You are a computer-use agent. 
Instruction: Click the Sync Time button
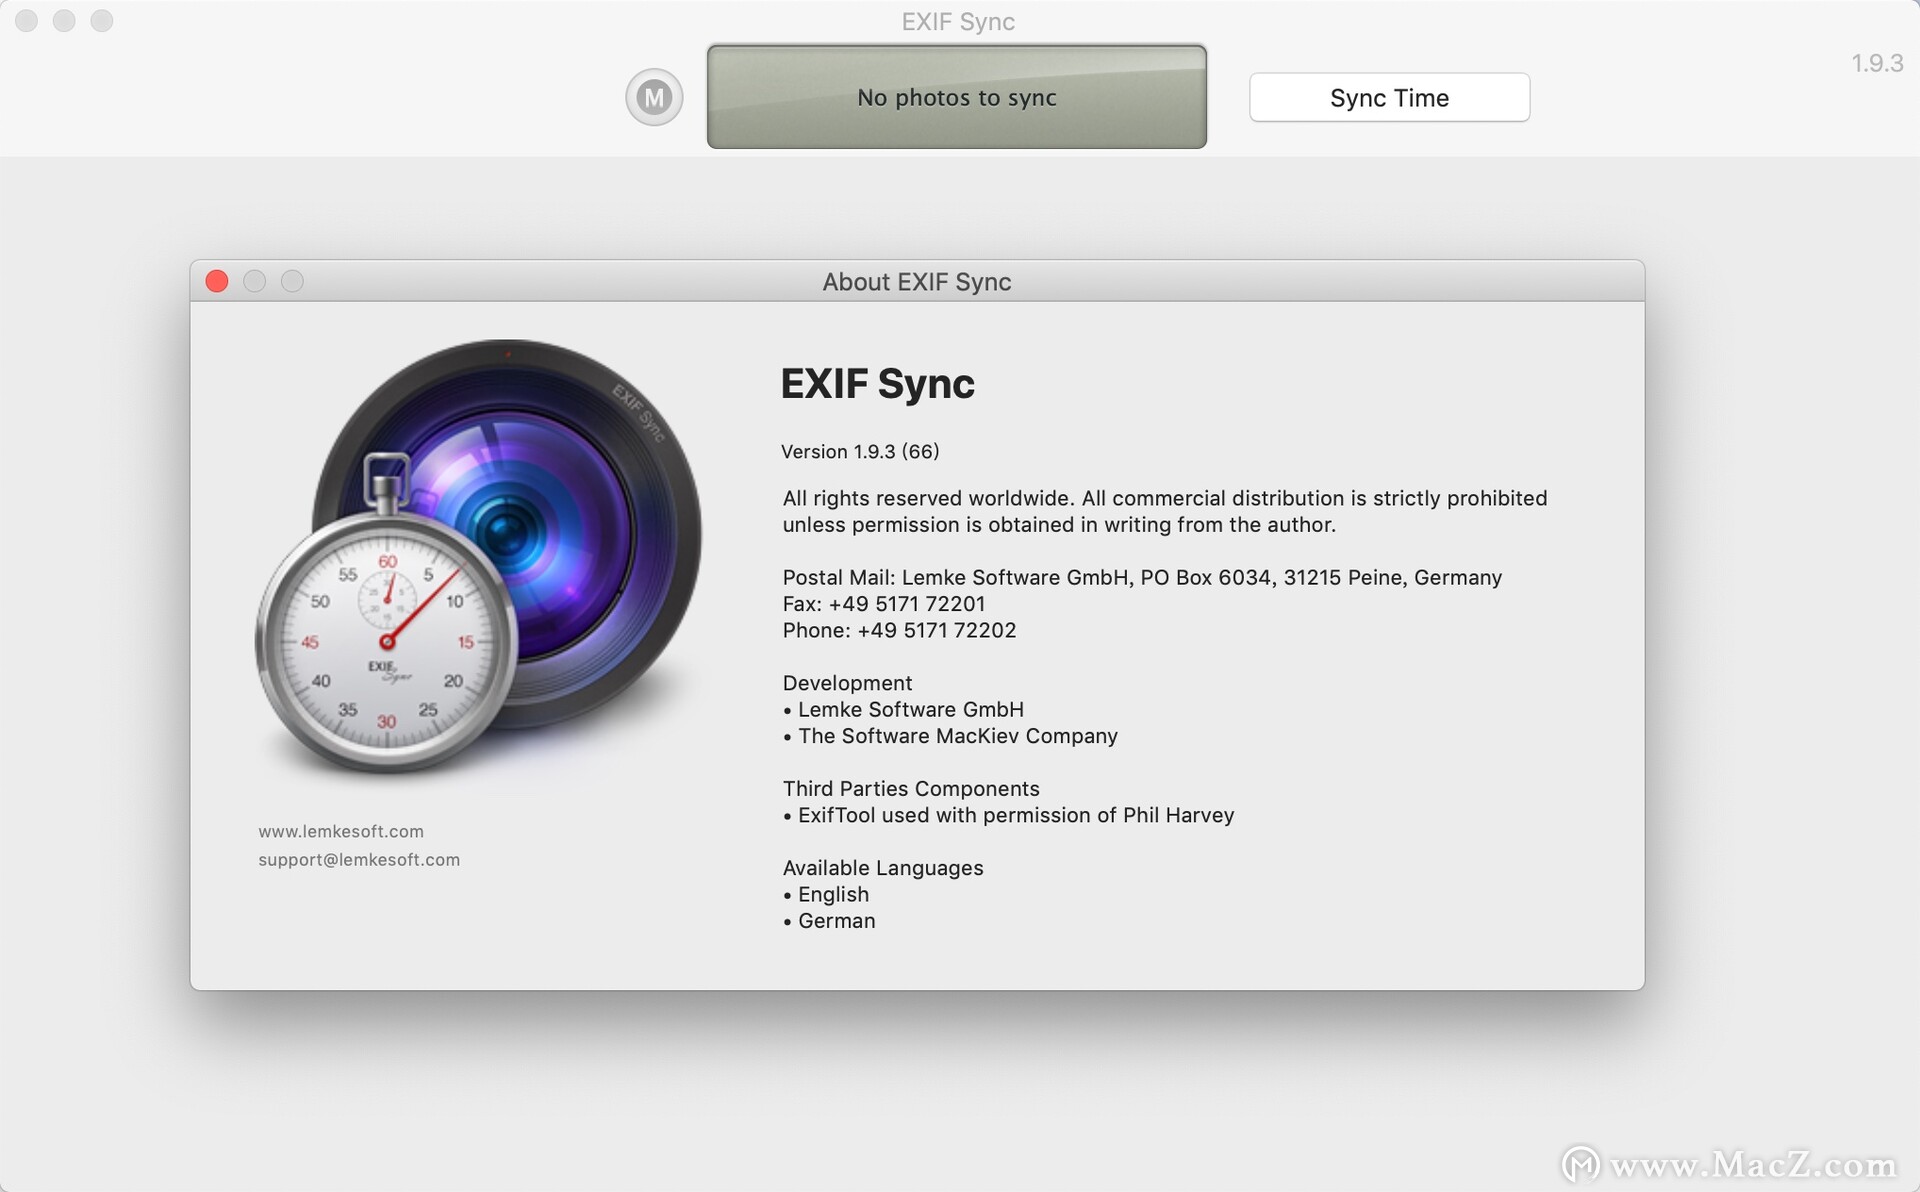tap(1389, 97)
